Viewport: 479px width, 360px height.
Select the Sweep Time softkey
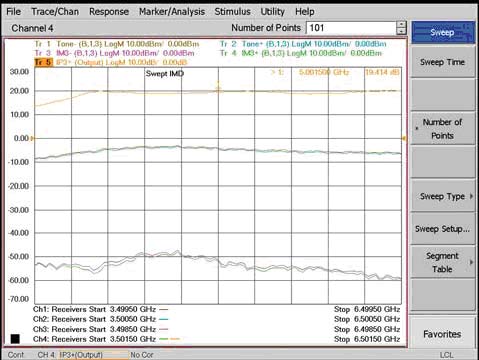click(443, 62)
